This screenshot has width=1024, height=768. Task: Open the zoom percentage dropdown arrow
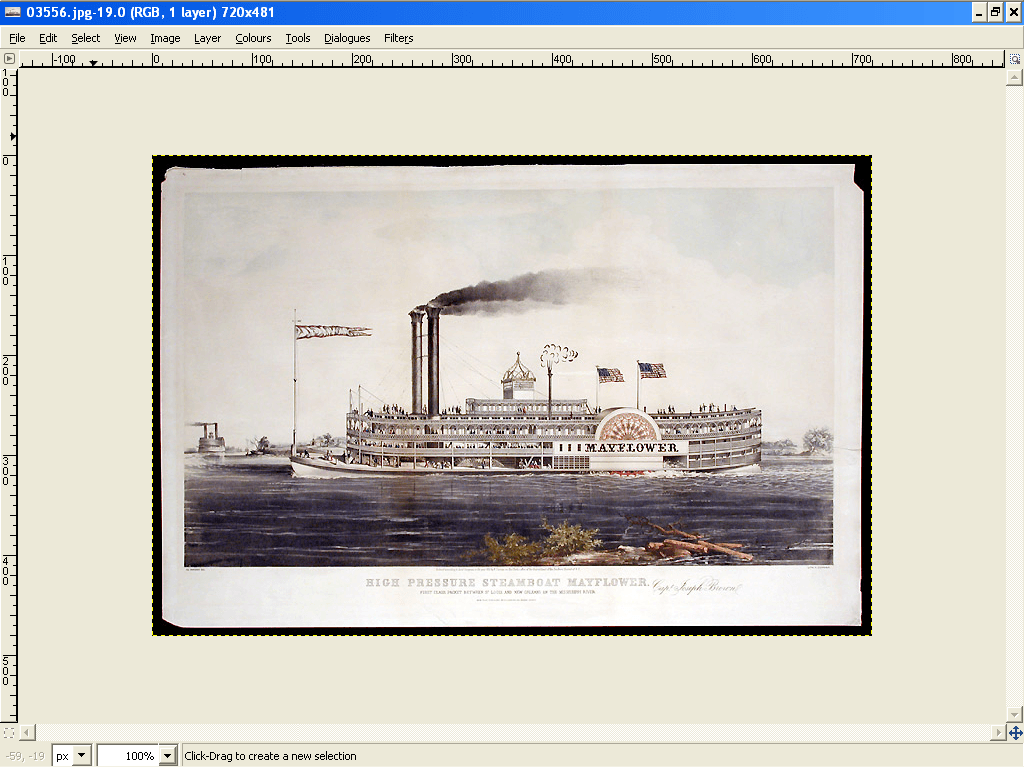pyautogui.click(x=167, y=756)
